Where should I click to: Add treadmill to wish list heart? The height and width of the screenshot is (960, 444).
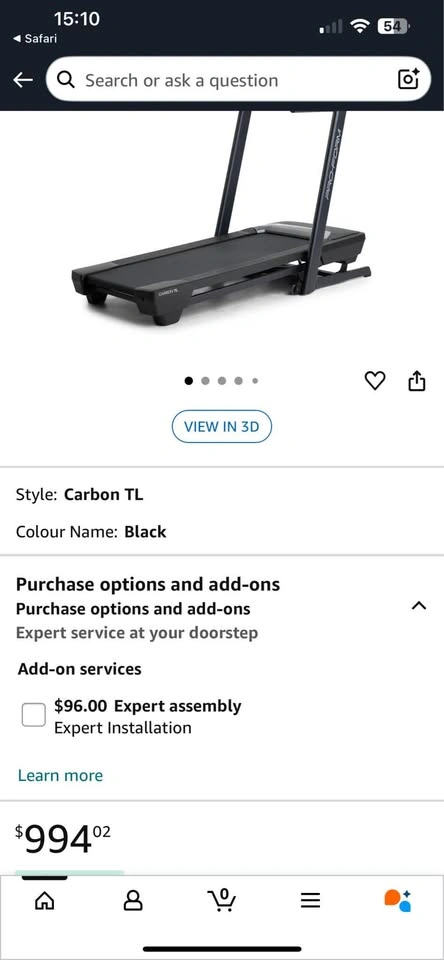(375, 381)
